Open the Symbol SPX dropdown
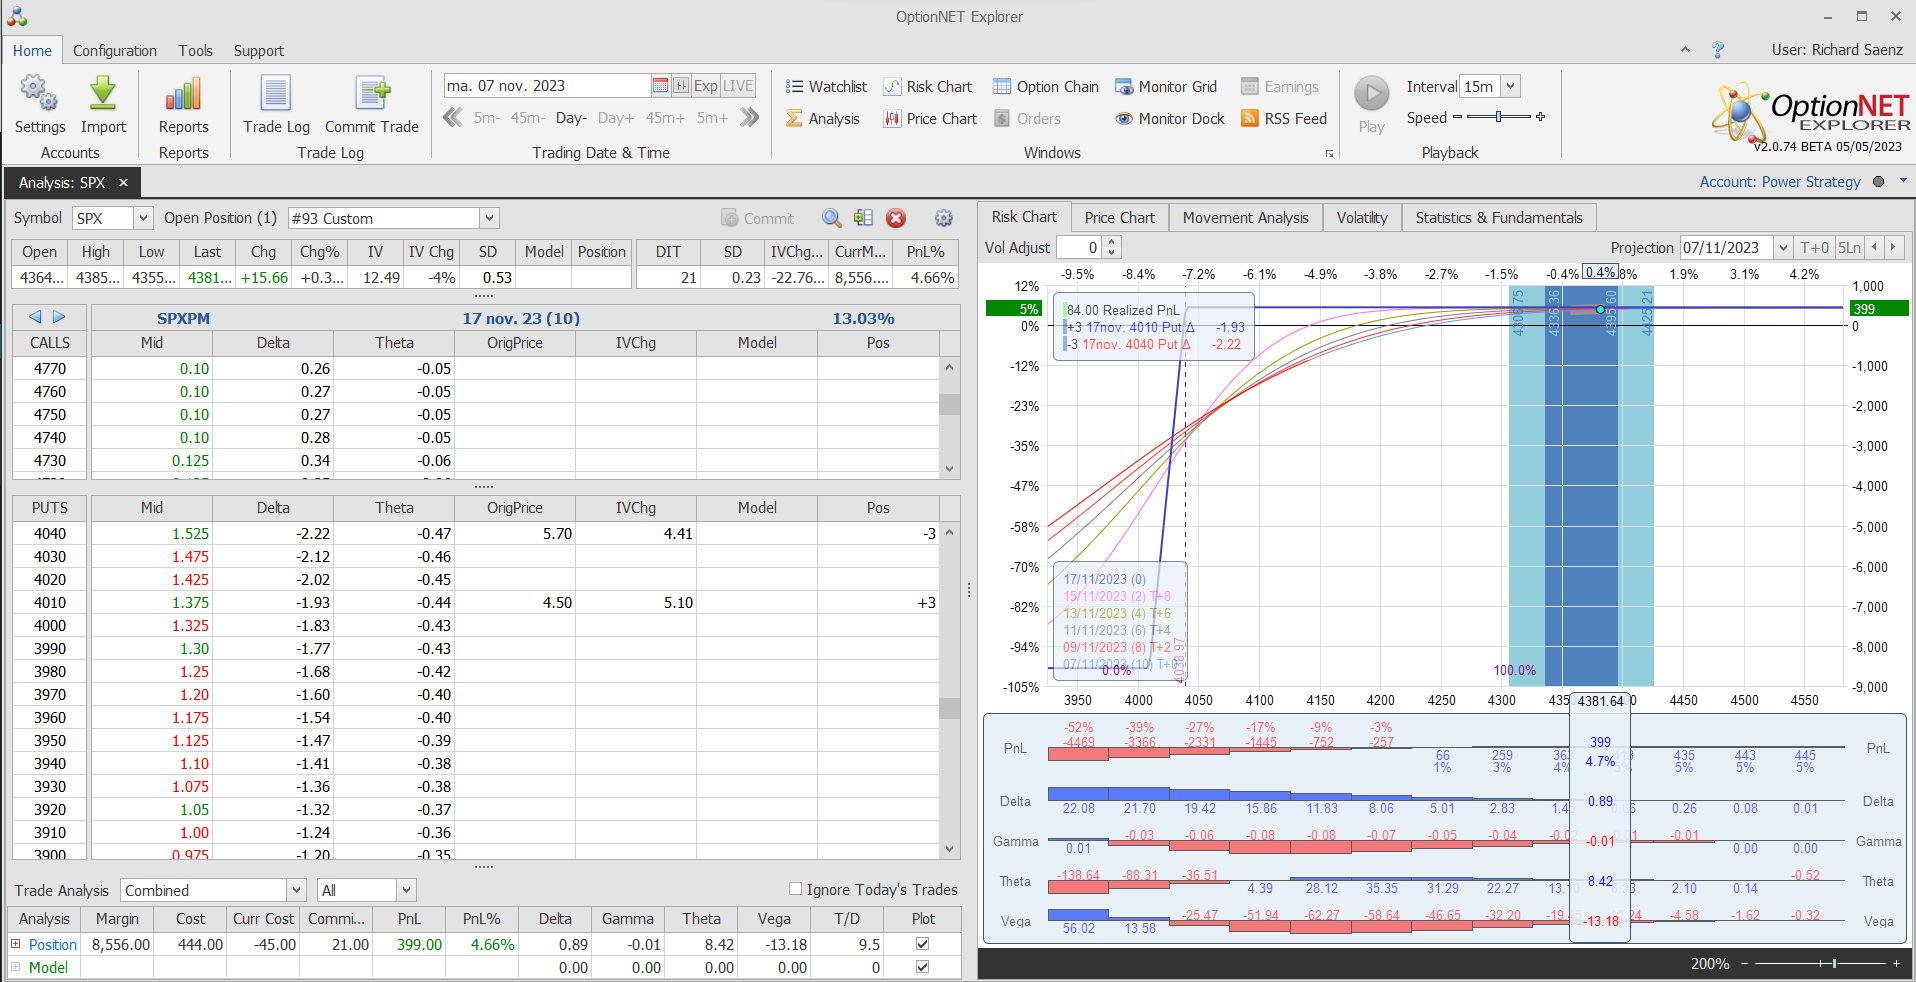Viewport: 1916px width, 982px height. [x=143, y=218]
